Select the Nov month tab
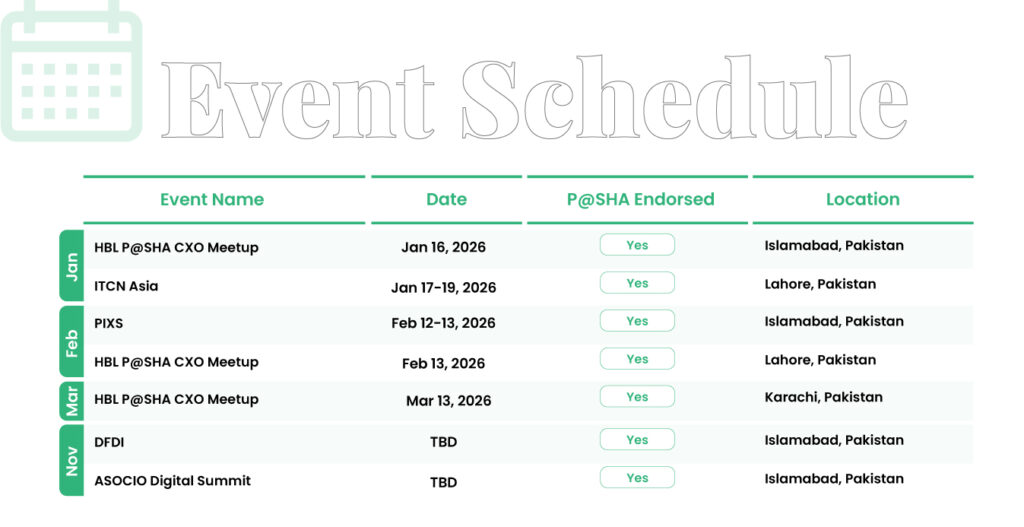This screenshot has height=527, width=1024. (x=71, y=459)
